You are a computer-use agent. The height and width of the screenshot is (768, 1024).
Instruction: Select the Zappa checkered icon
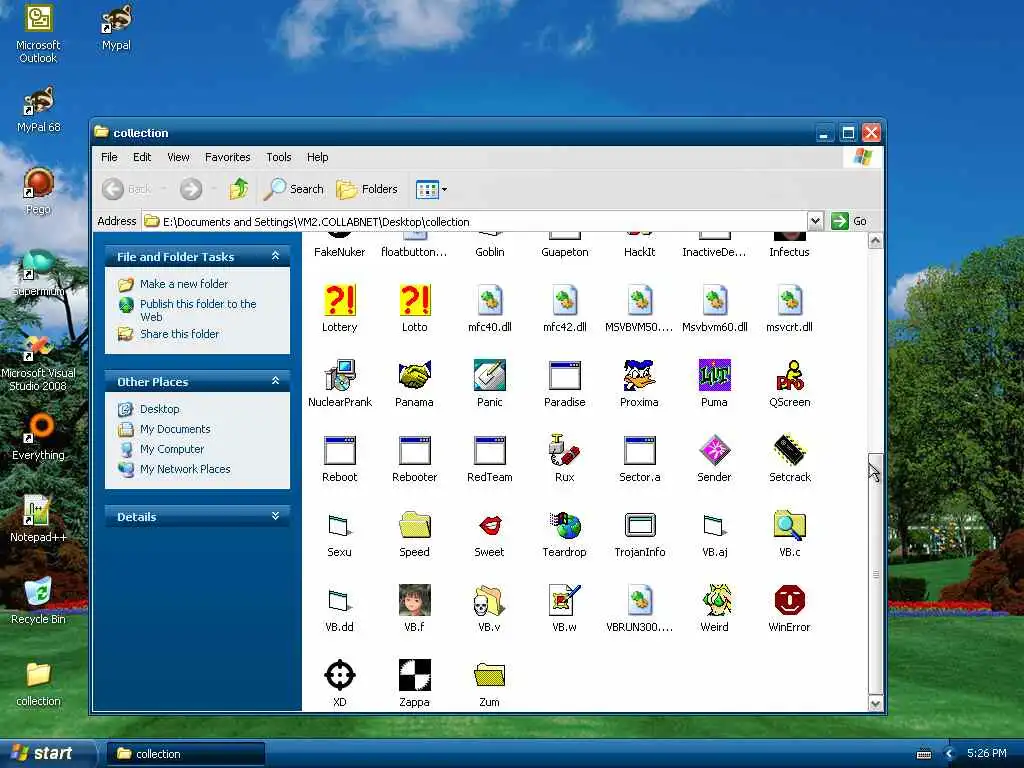pyautogui.click(x=415, y=675)
